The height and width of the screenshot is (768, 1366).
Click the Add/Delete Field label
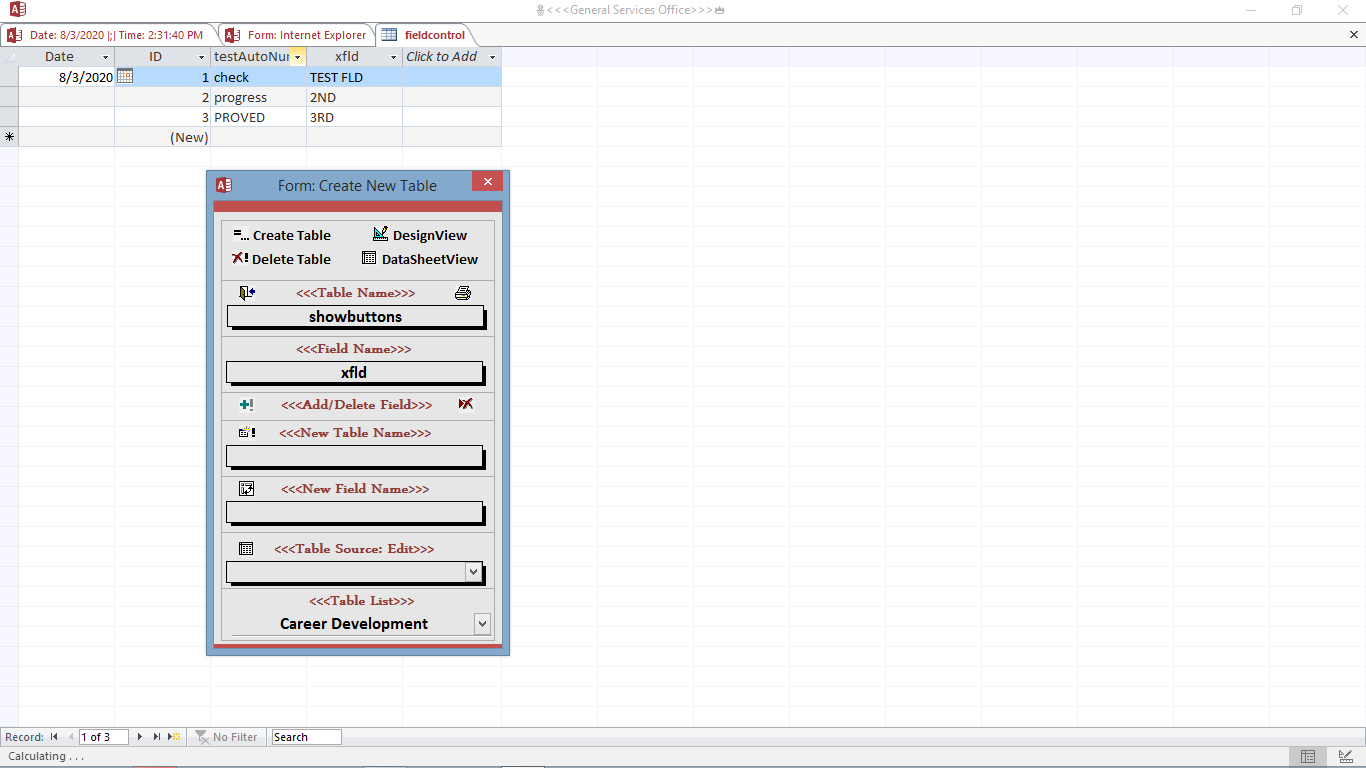(x=357, y=405)
